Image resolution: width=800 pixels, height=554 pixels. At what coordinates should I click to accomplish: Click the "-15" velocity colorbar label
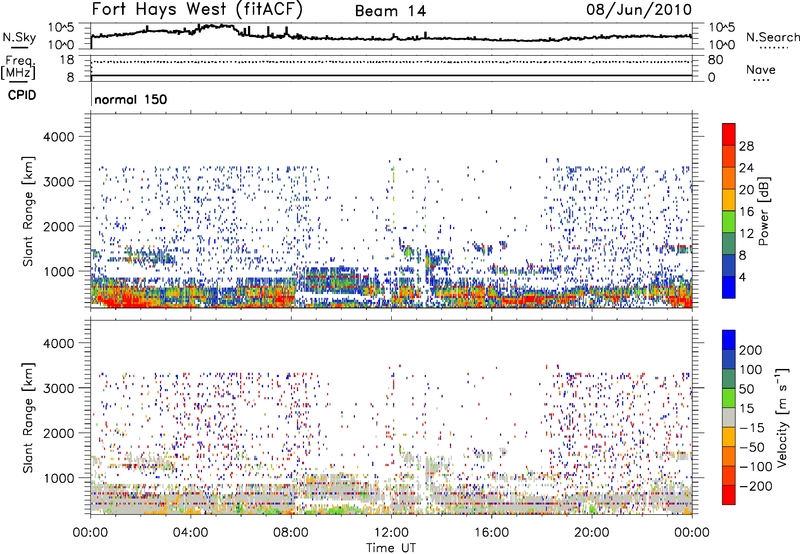pyautogui.click(x=752, y=428)
